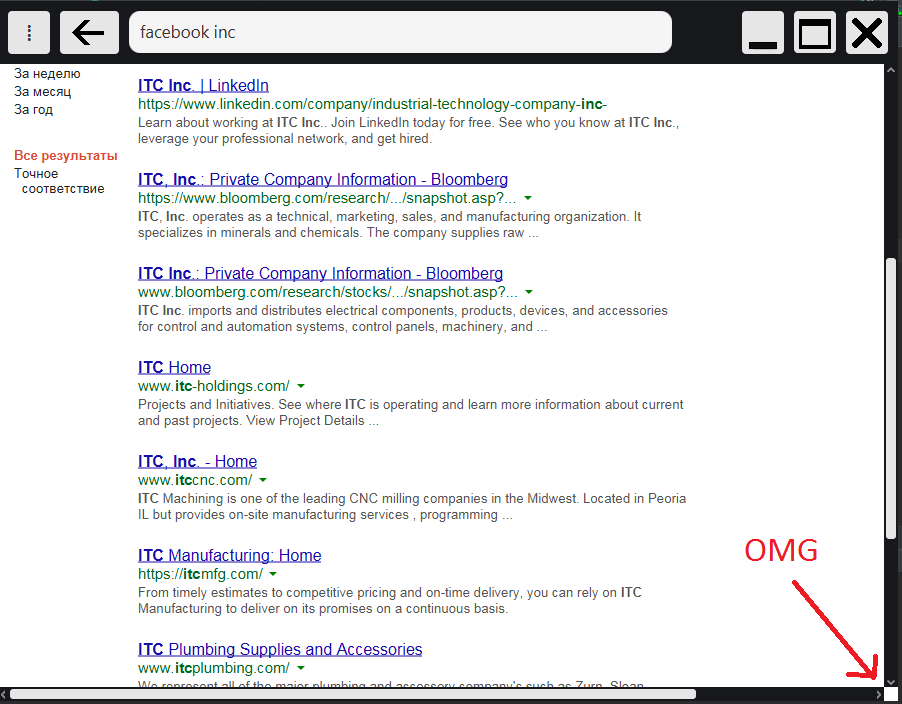Focus the search field containing 'facebook inc'
Image resolution: width=902 pixels, height=704 pixels.
pyautogui.click(x=400, y=32)
